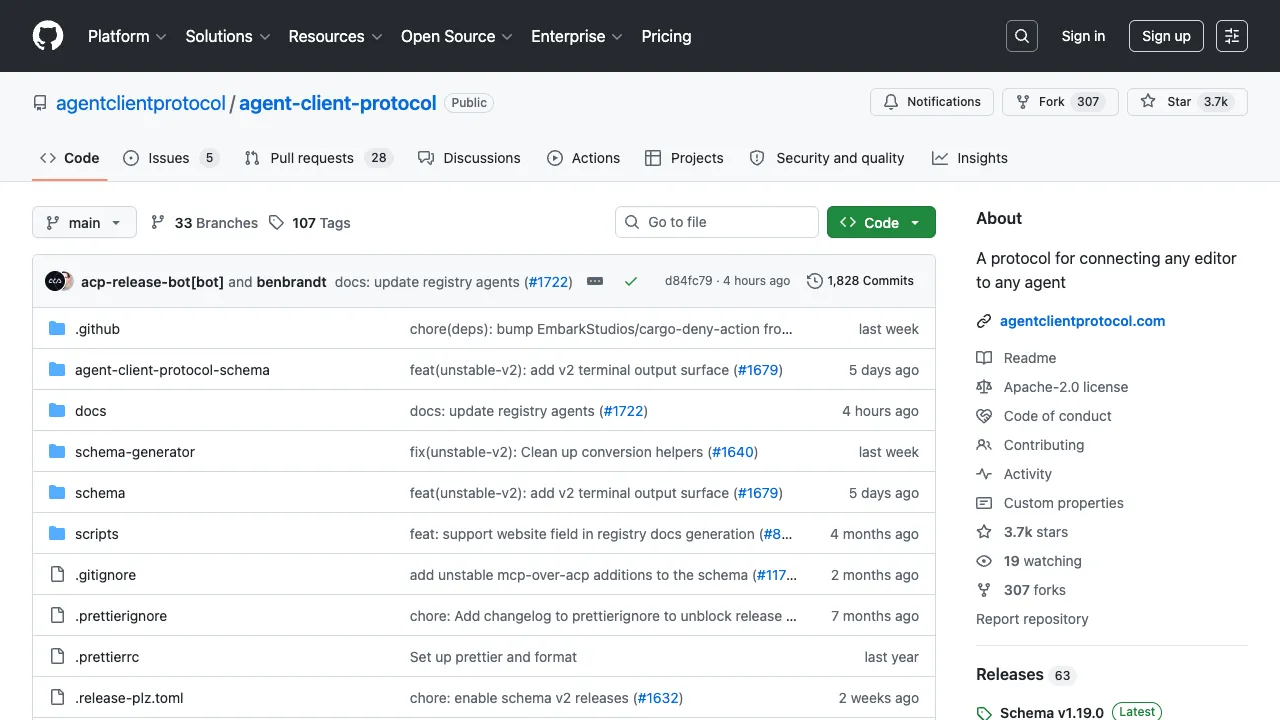This screenshot has width=1280, height=720.
Task: View the 33 Branches list
Action: tap(204, 223)
